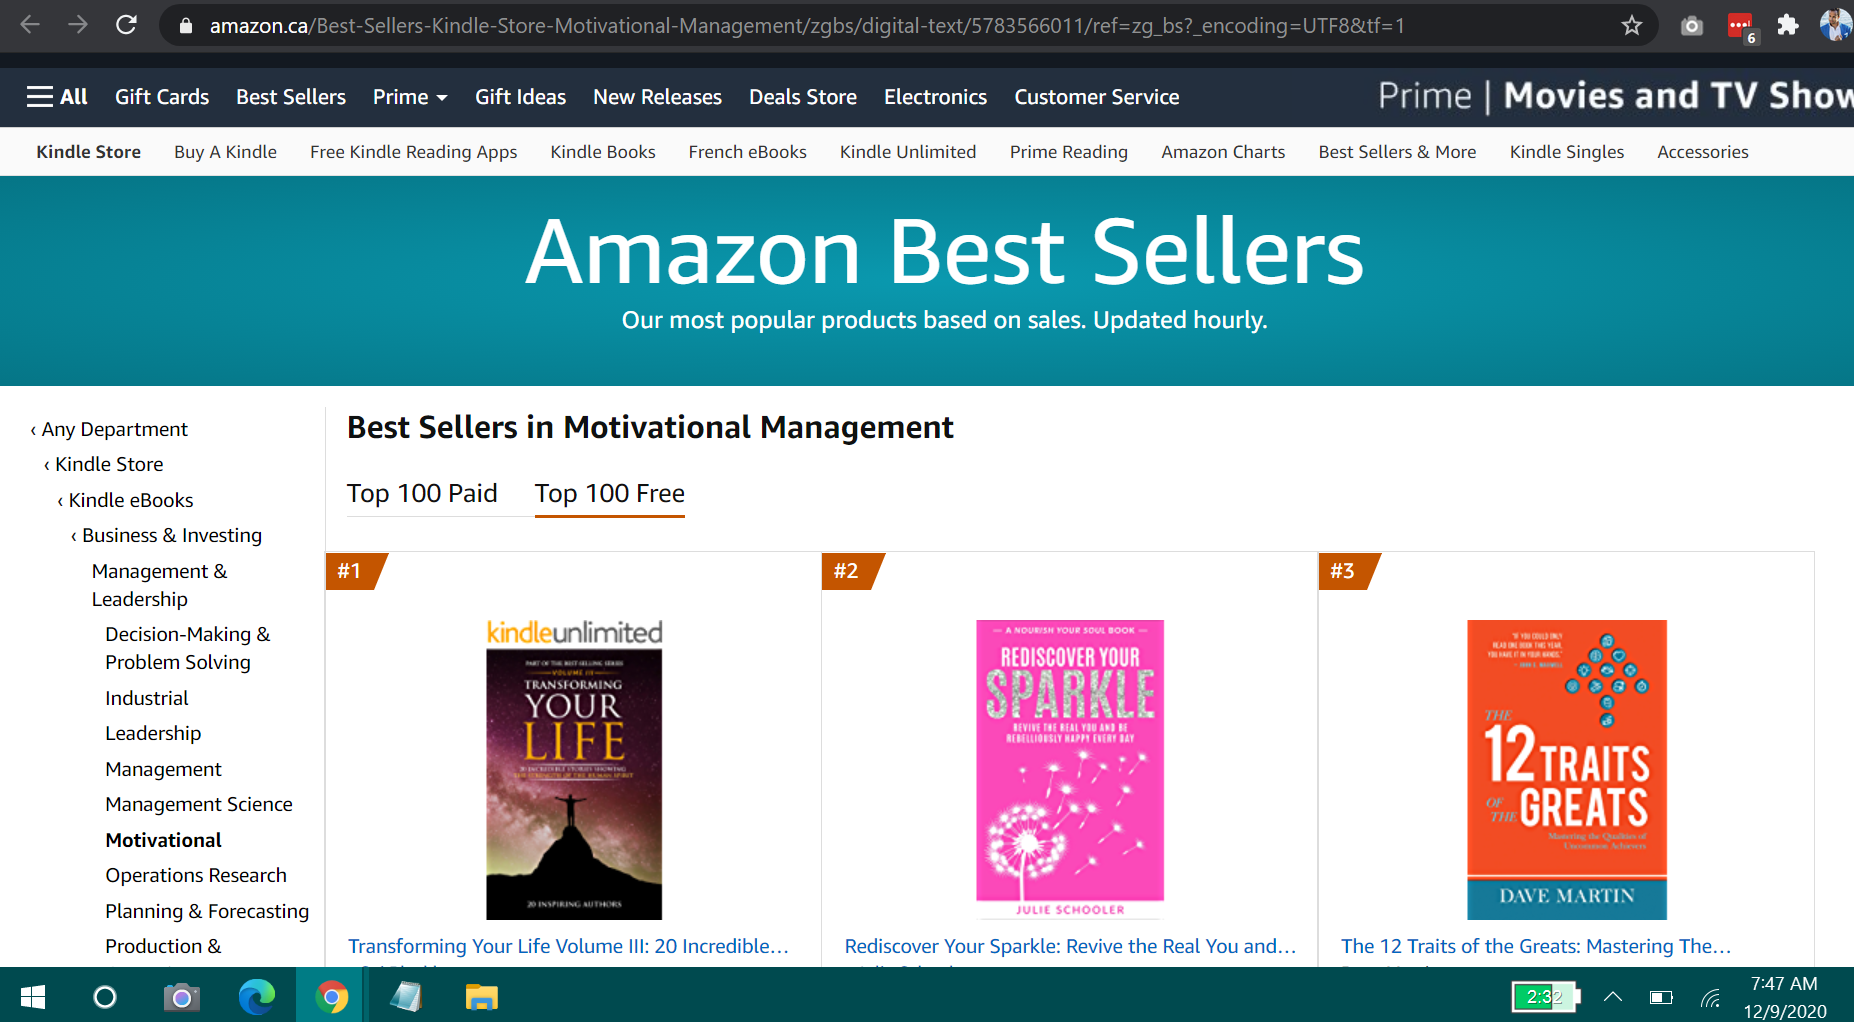Screen dimensions: 1854x1022
Task: Open File Explorer from the taskbar
Action: pyautogui.click(x=482, y=997)
